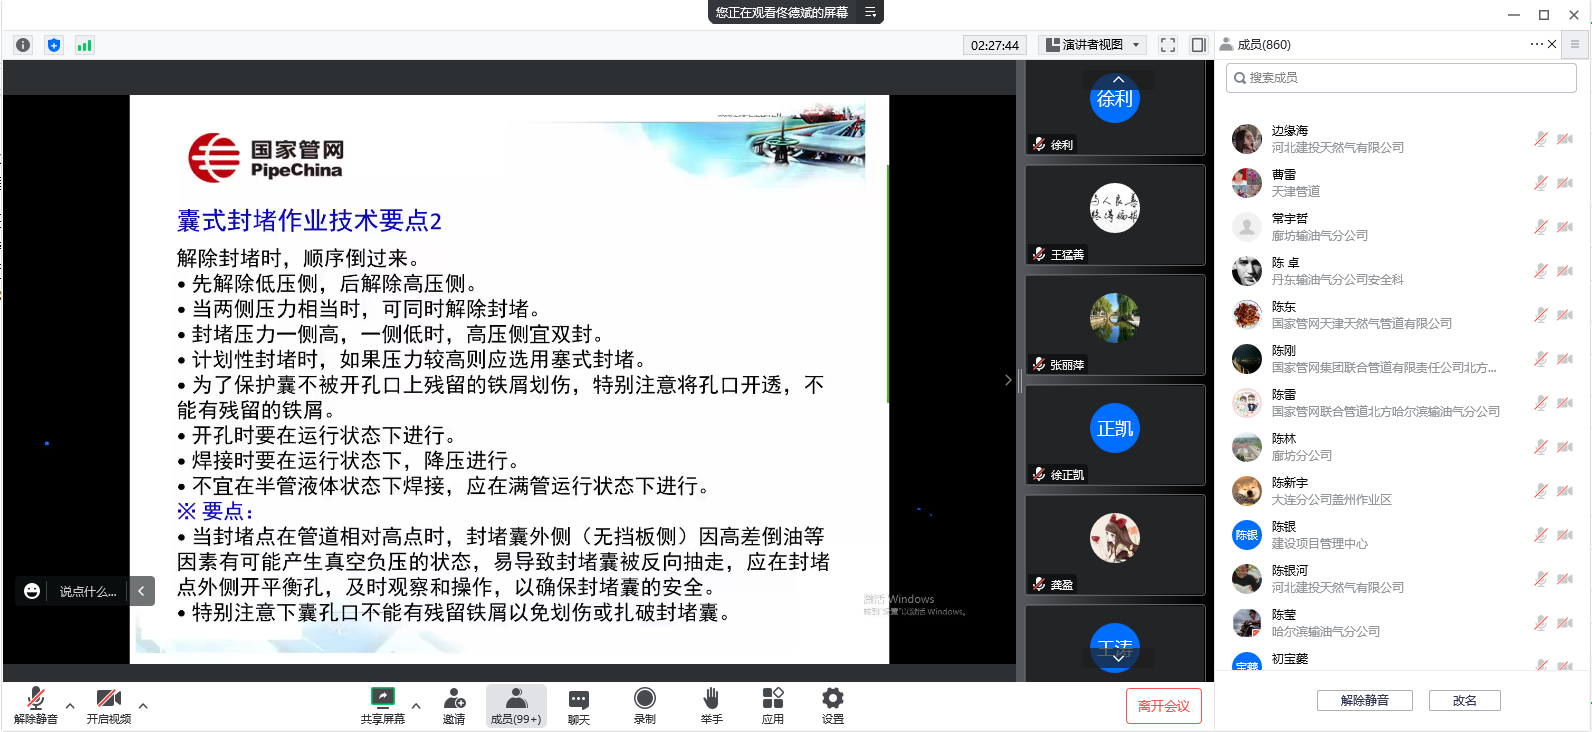Toggle 解除静音 microphone at bottom left

[35, 698]
